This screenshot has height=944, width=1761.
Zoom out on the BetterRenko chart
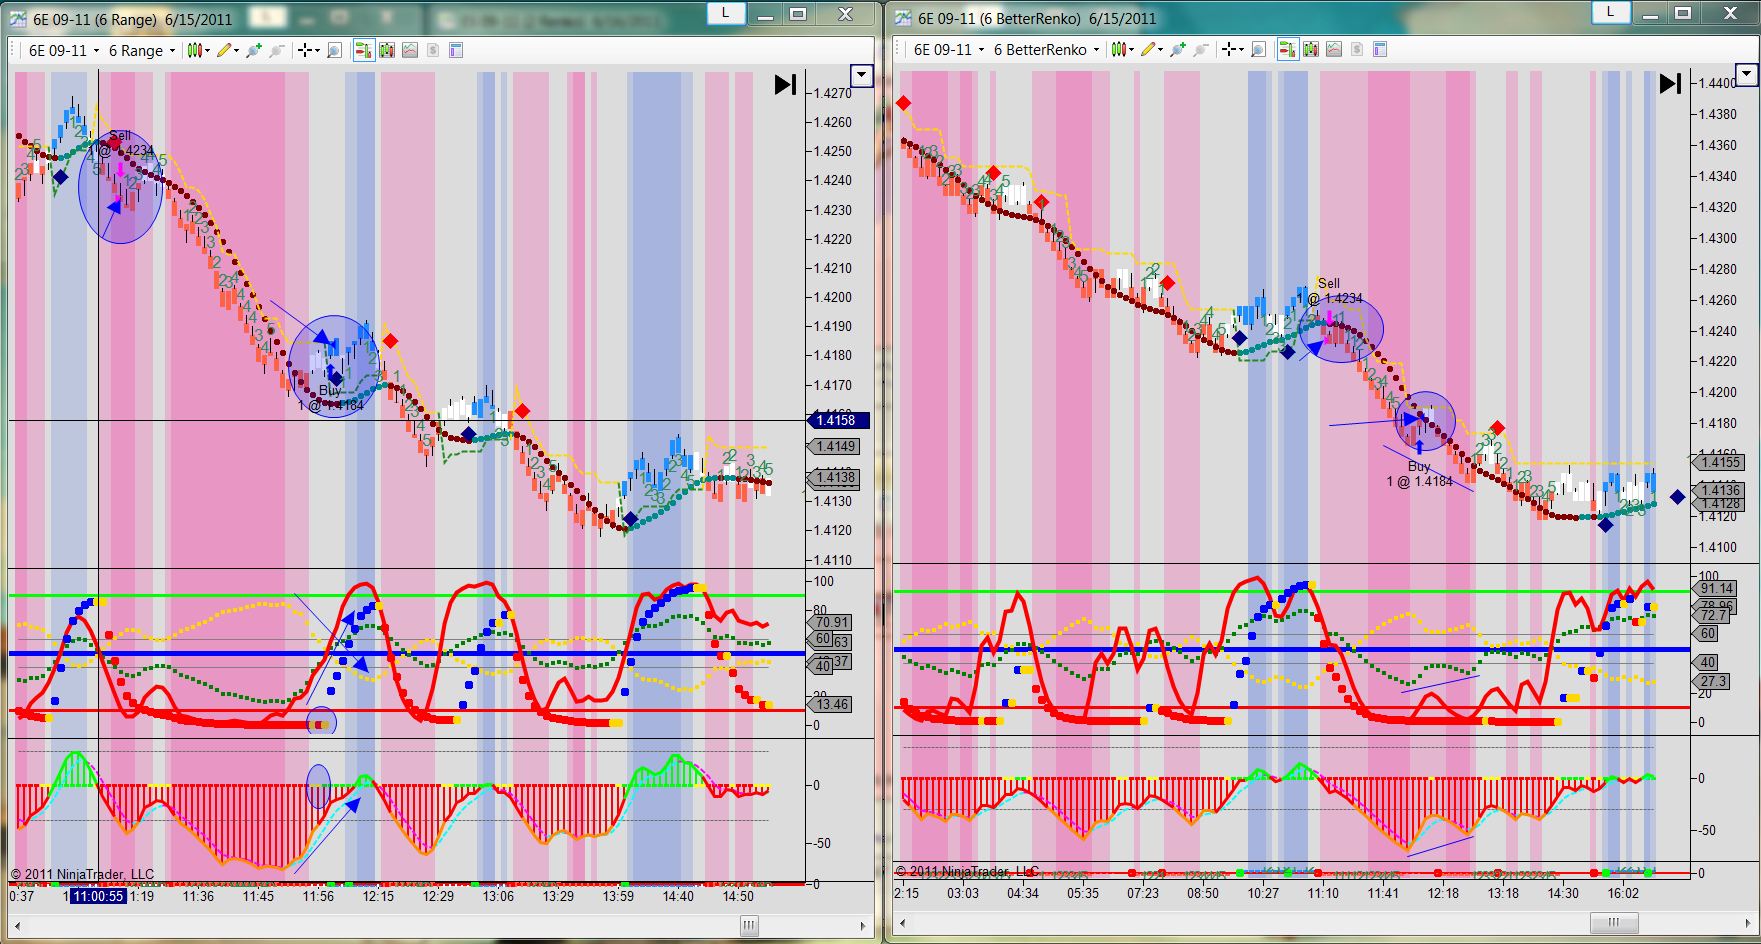[1201, 49]
